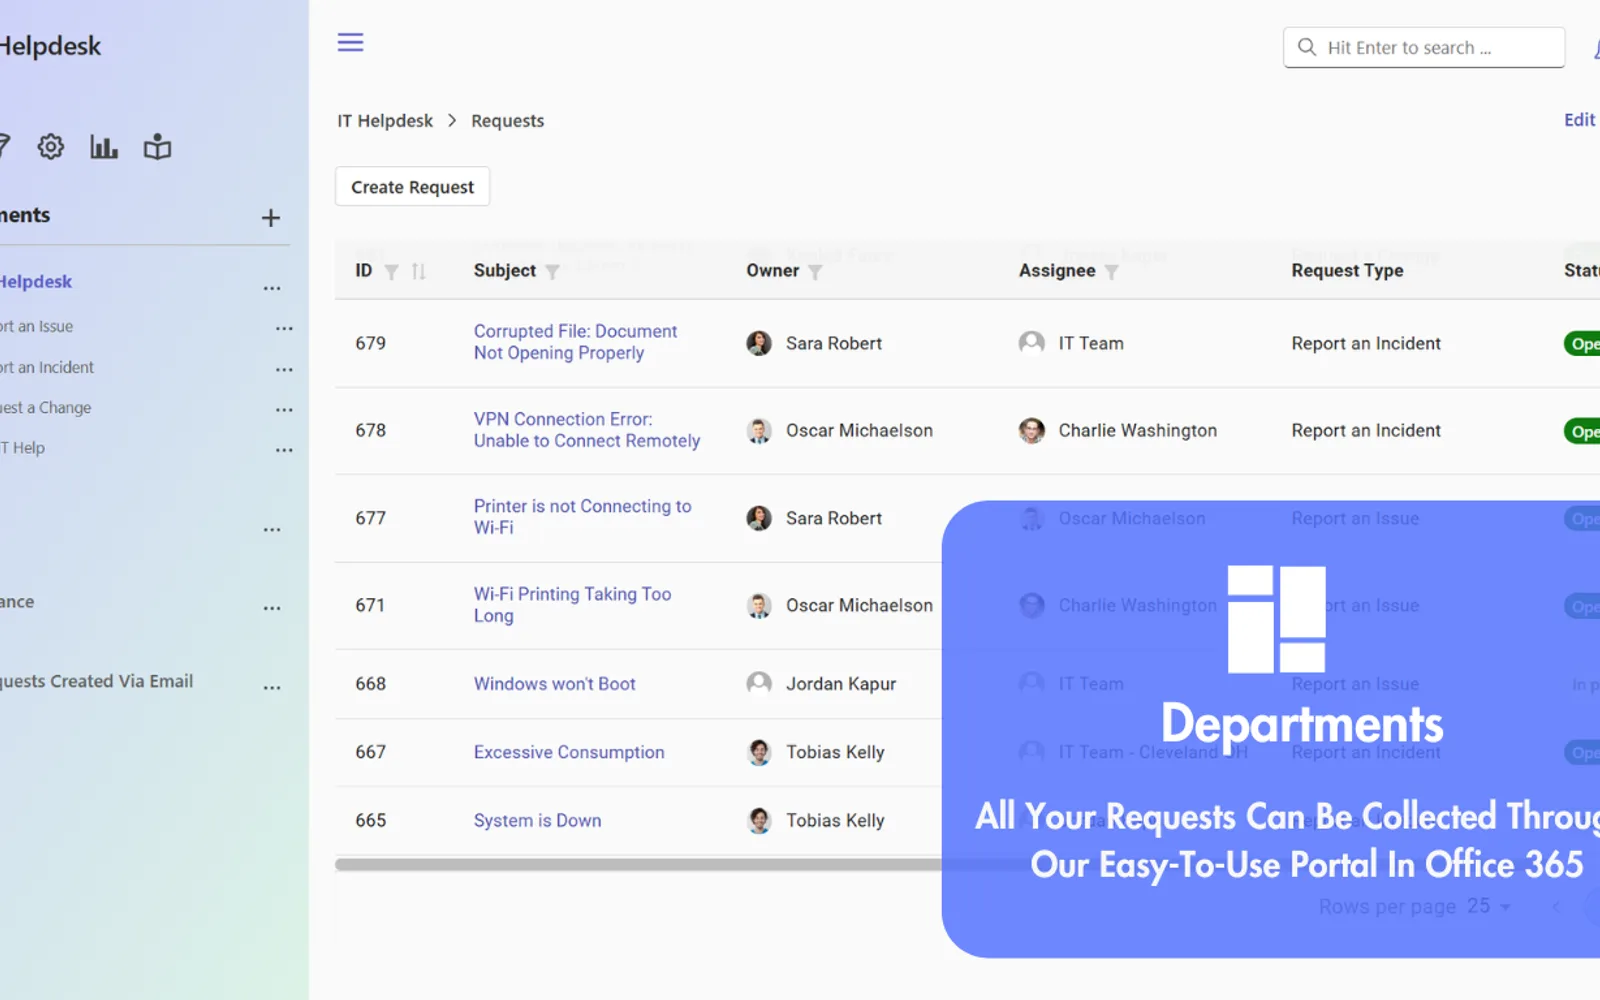The height and width of the screenshot is (1000, 1600).
Task: Click the horizontal table scrollbar
Action: click(640, 864)
